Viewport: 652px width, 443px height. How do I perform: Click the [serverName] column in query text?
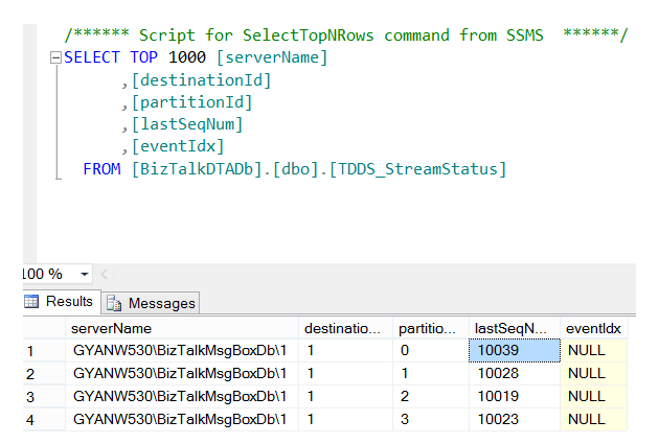[x=272, y=57]
